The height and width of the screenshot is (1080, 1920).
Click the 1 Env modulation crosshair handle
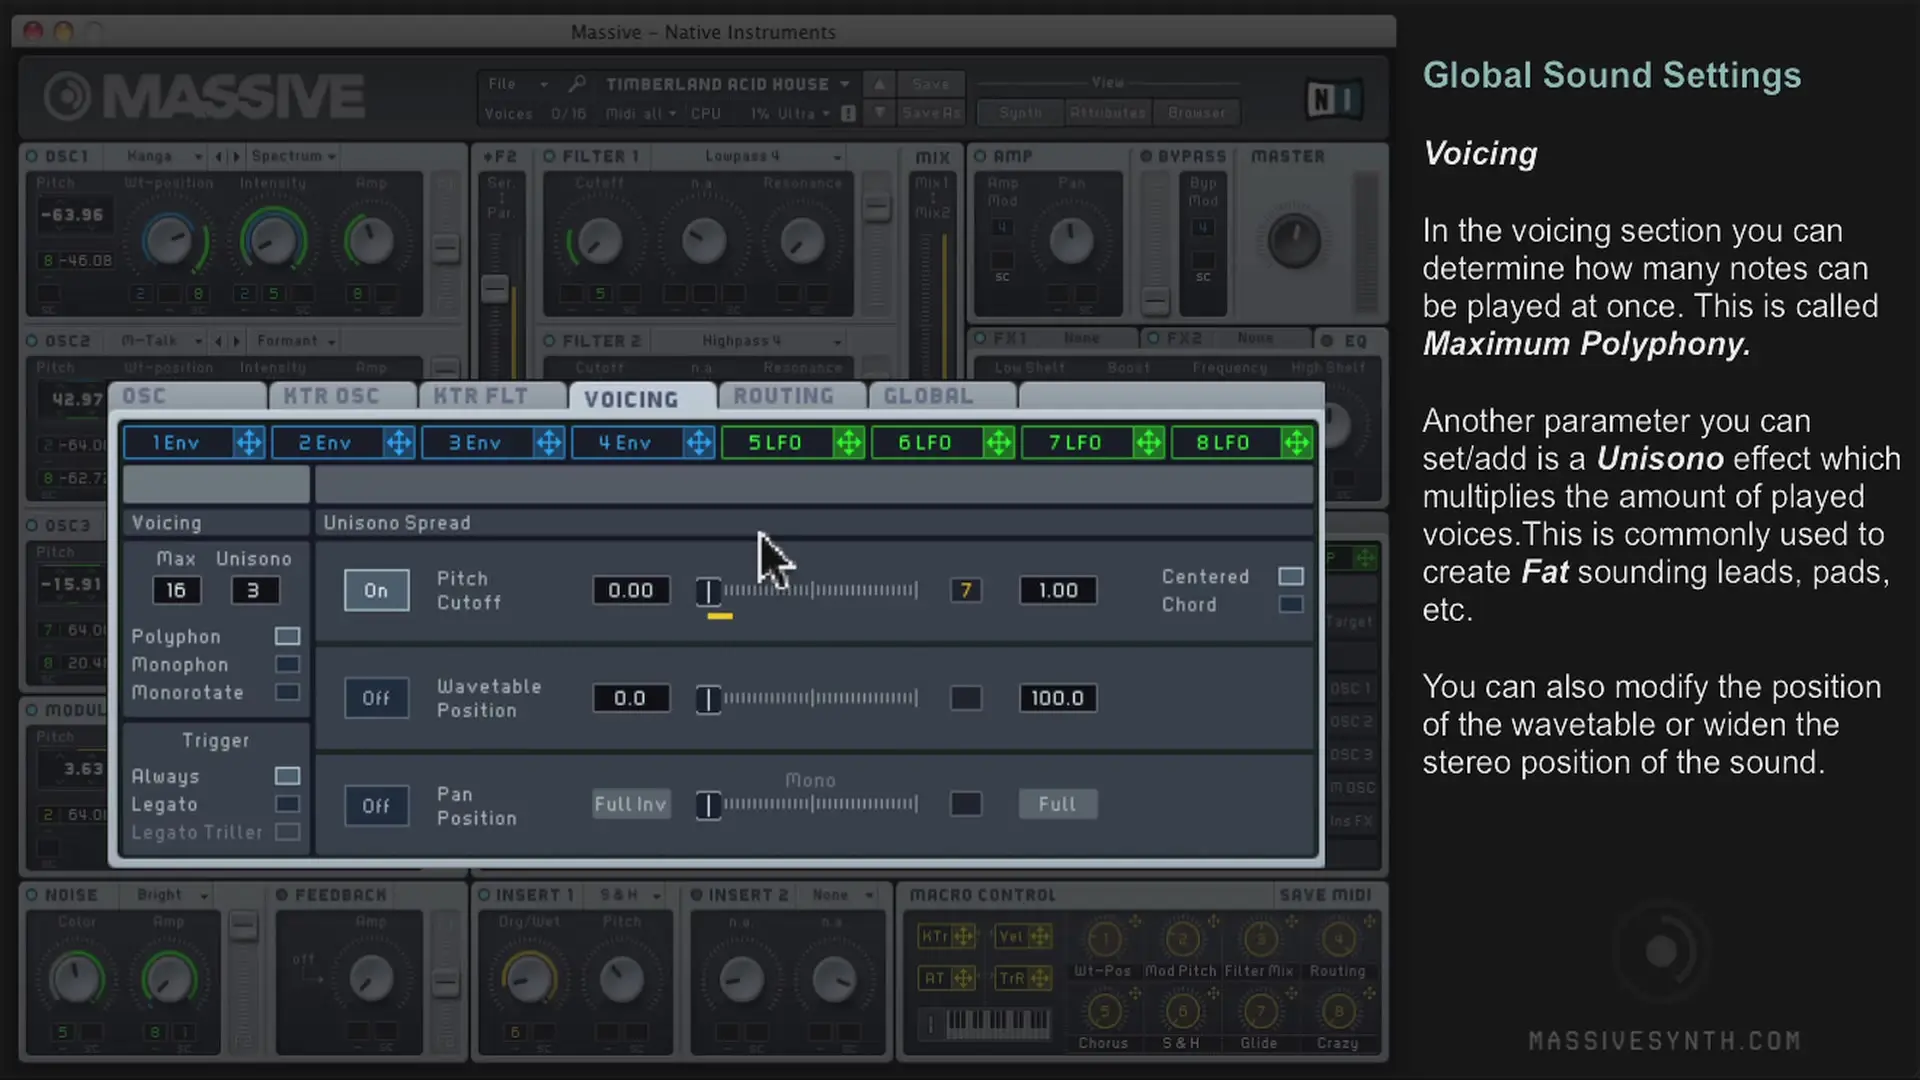coord(248,443)
